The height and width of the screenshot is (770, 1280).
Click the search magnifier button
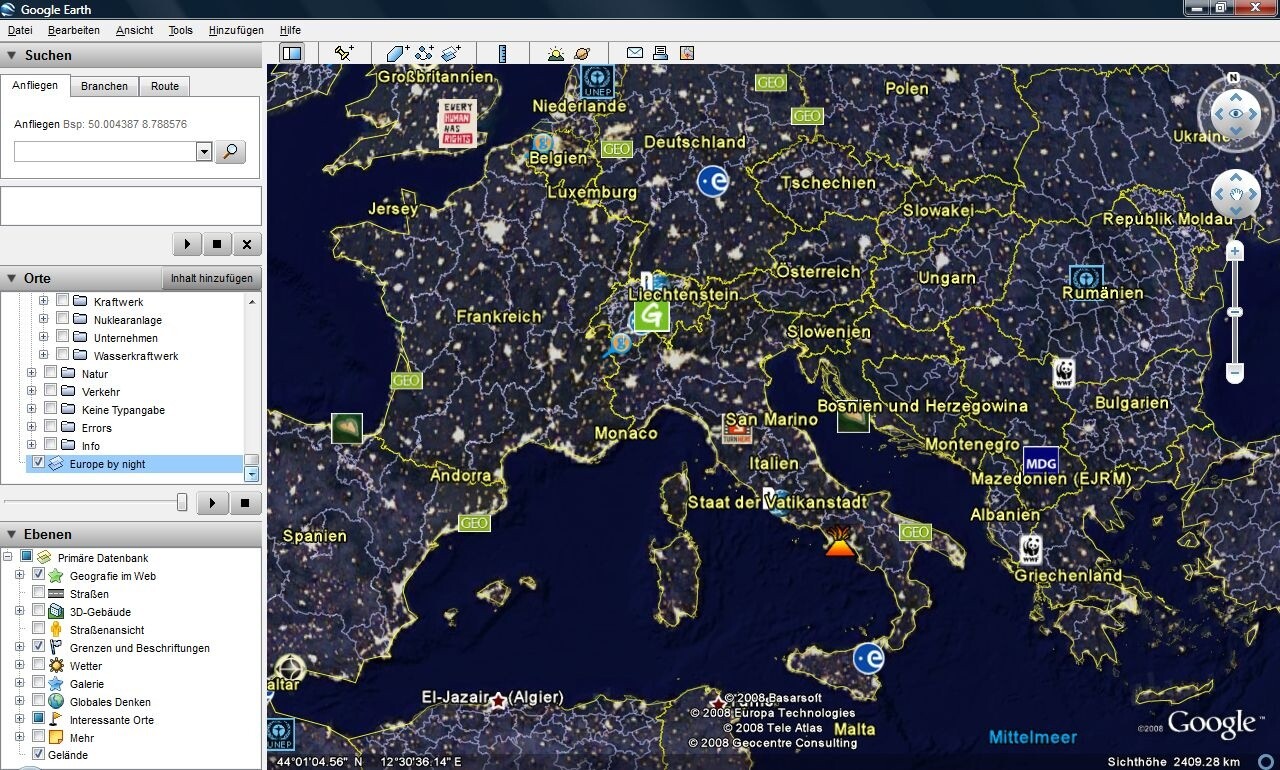(230, 152)
